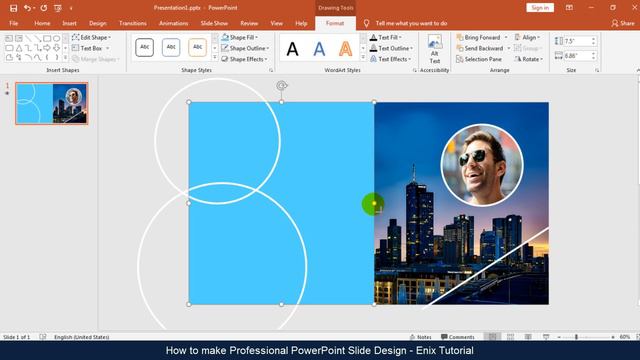Viewport: 640px width, 360px height.
Task: Pick the isosceles triangle shape in the shapes gallery
Action: pos(19,48)
